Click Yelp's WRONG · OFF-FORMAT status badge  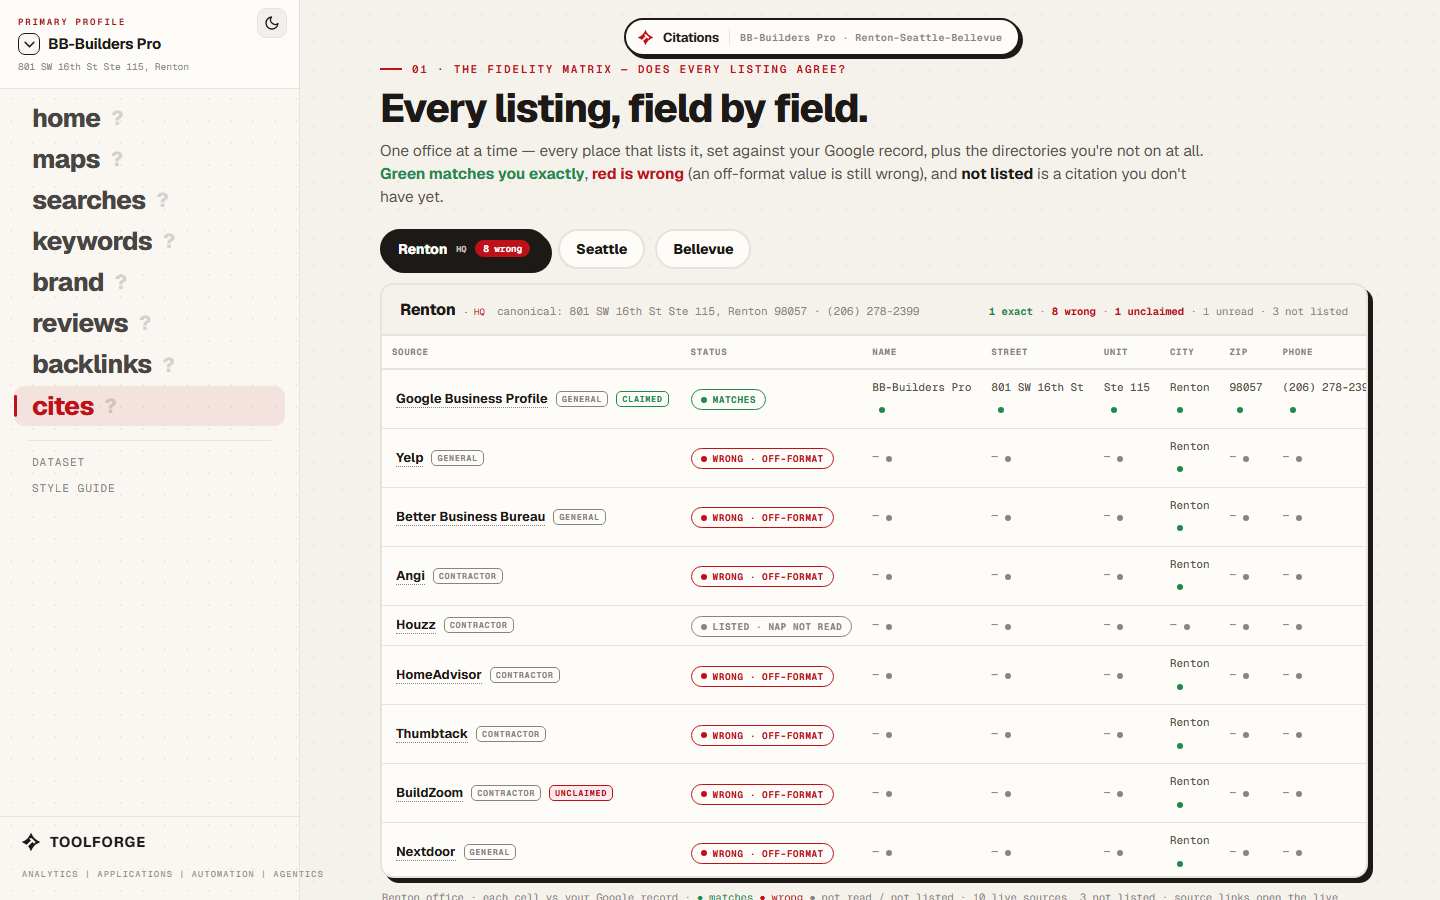(x=762, y=459)
